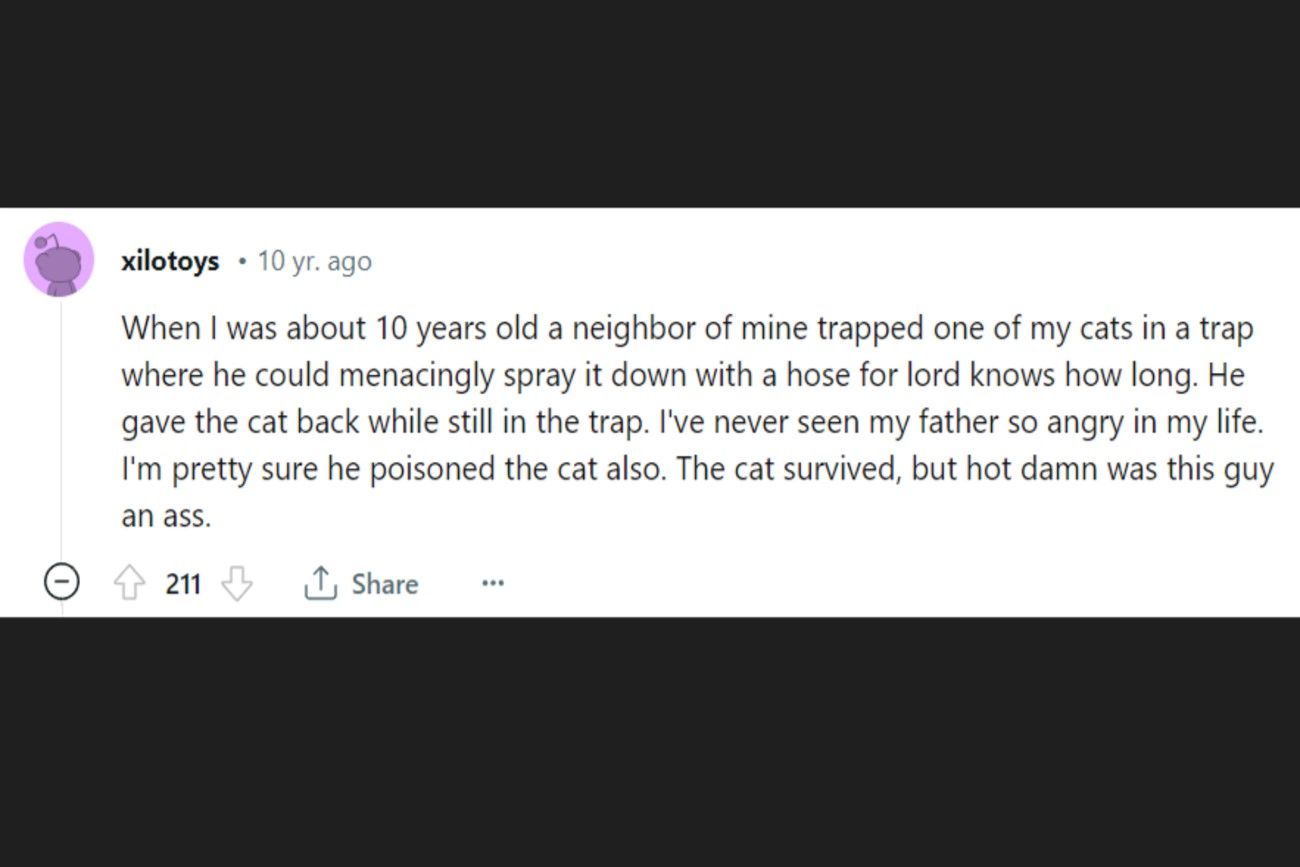Click the comment's first line 'When I was about'
The width and height of the screenshot is (1300, 867).
tap(245, 328)
